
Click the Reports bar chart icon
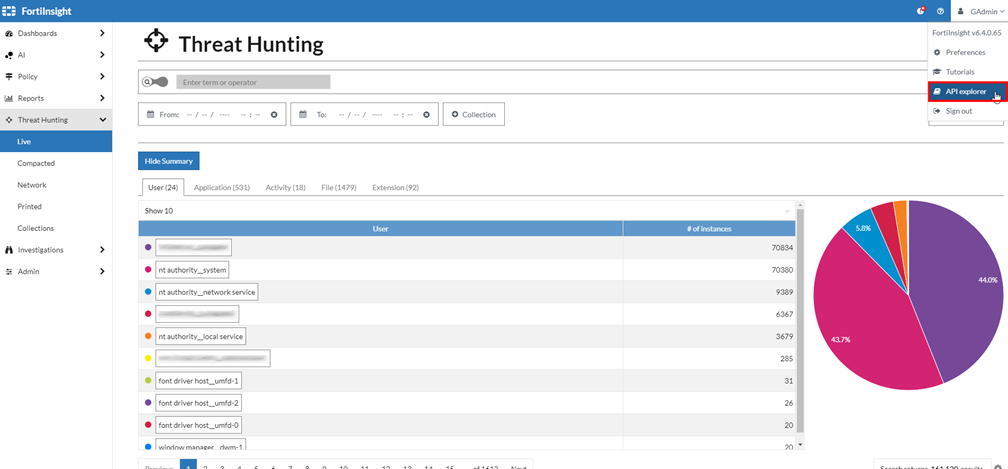pos(9,98)
